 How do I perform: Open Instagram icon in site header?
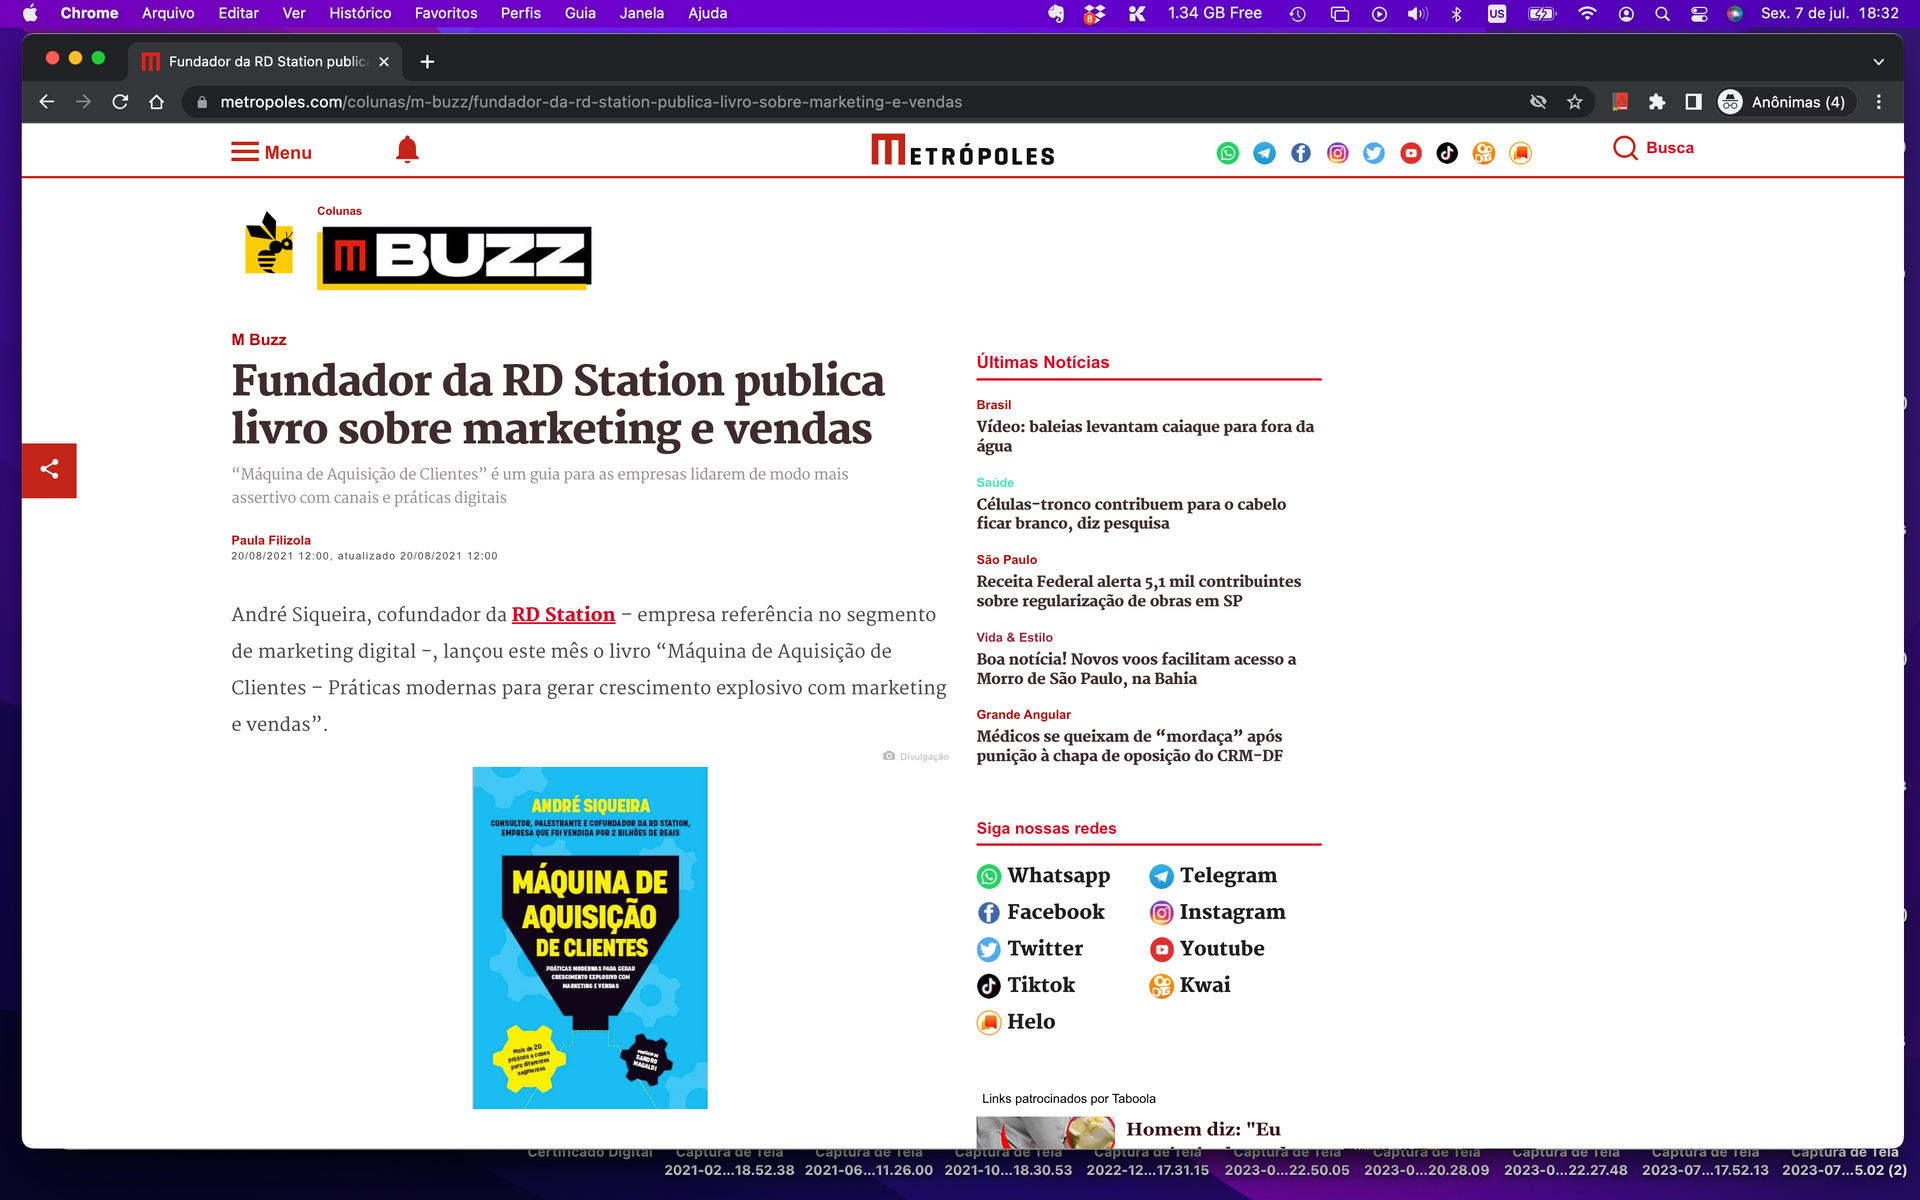[1338, 153]
